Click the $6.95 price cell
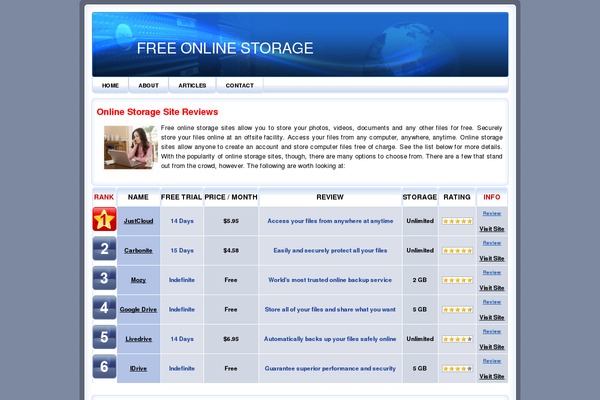This screenshot has width=600, height=400. click(231, 339)
